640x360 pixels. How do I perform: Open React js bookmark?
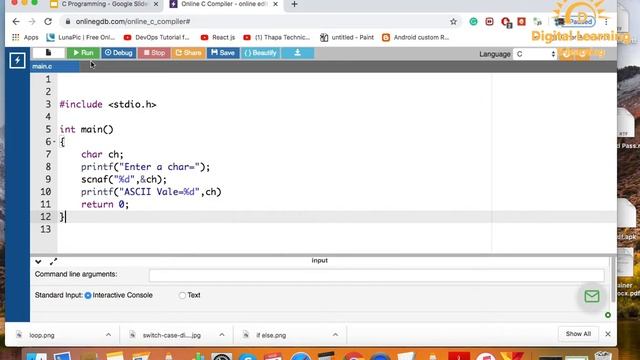click(x=218, y=38)
